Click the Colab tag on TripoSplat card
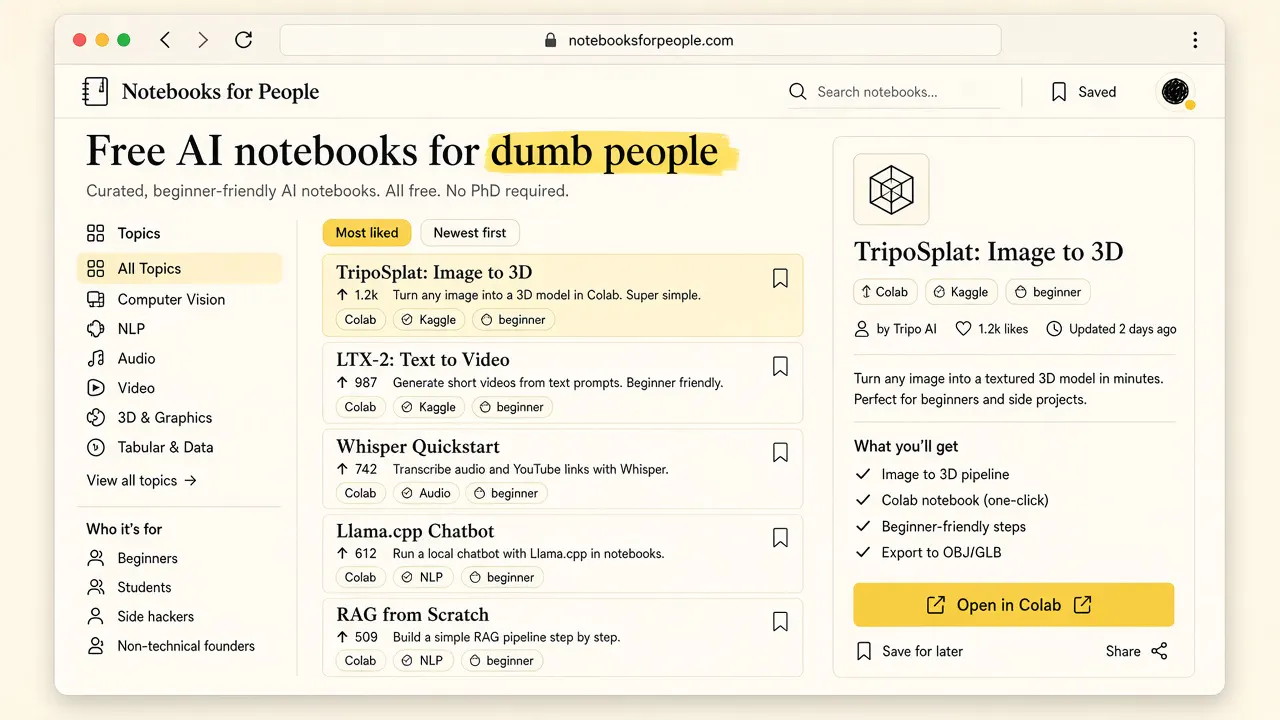The width and height of the screenshot is (1280, 720). click(360, 320)
